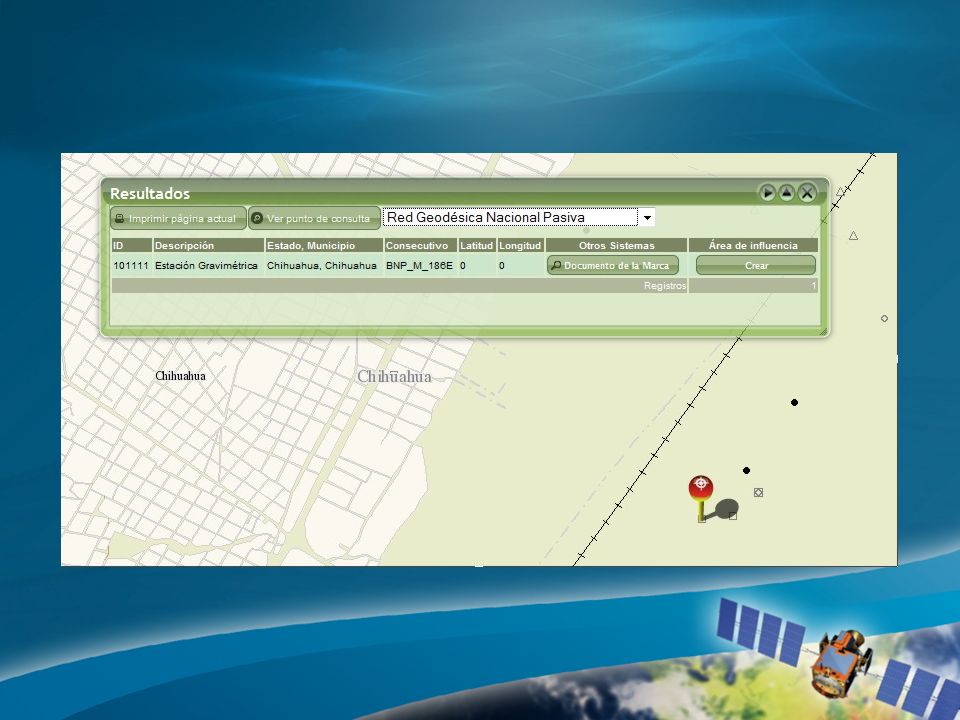This screenshot has width=960, height=720.
Task: Select the diamond-in-square map marker
Action: pos(759,492)
